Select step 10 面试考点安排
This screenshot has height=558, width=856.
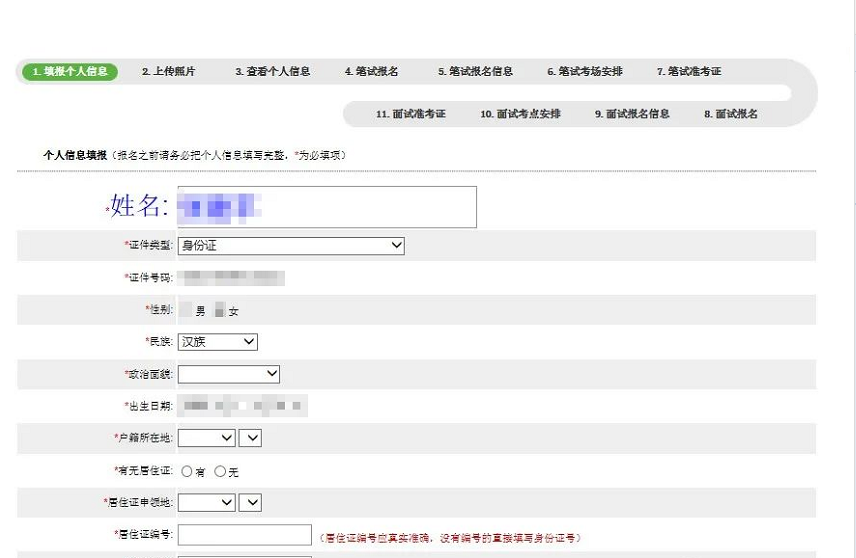click(520, 114)
